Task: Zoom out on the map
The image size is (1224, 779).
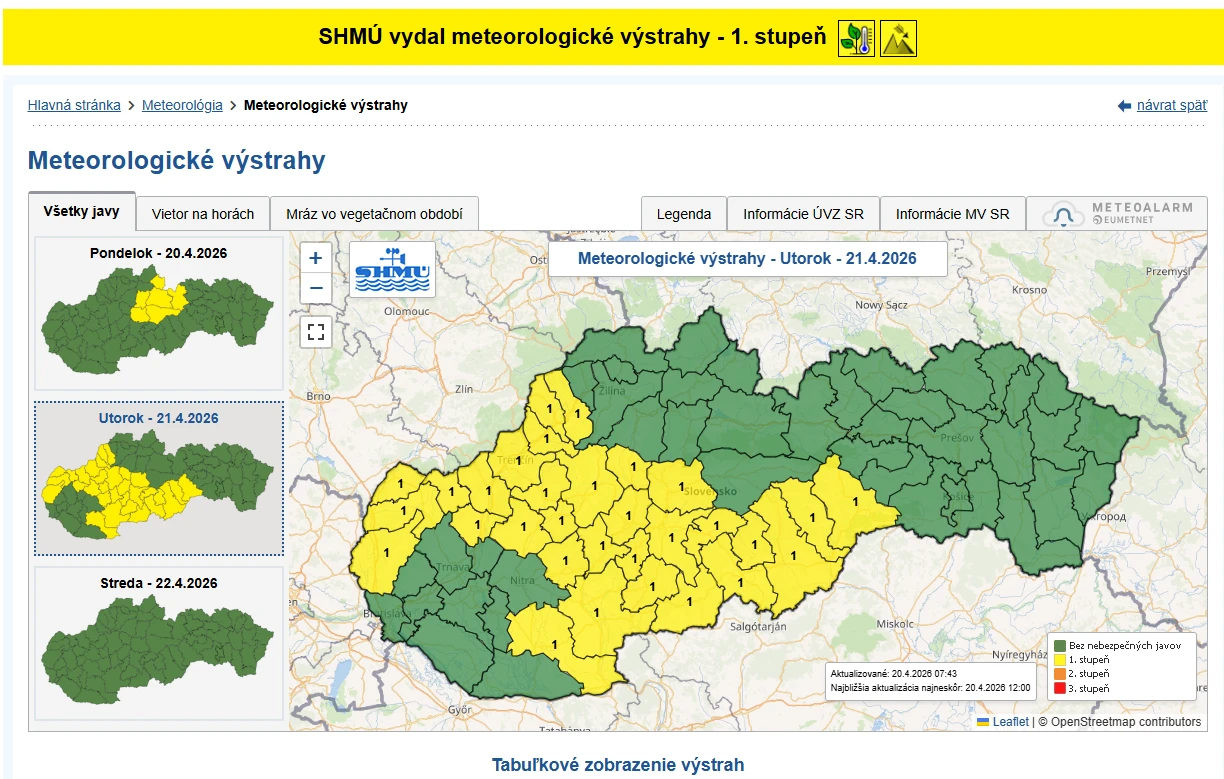Action: pos(316,289)
